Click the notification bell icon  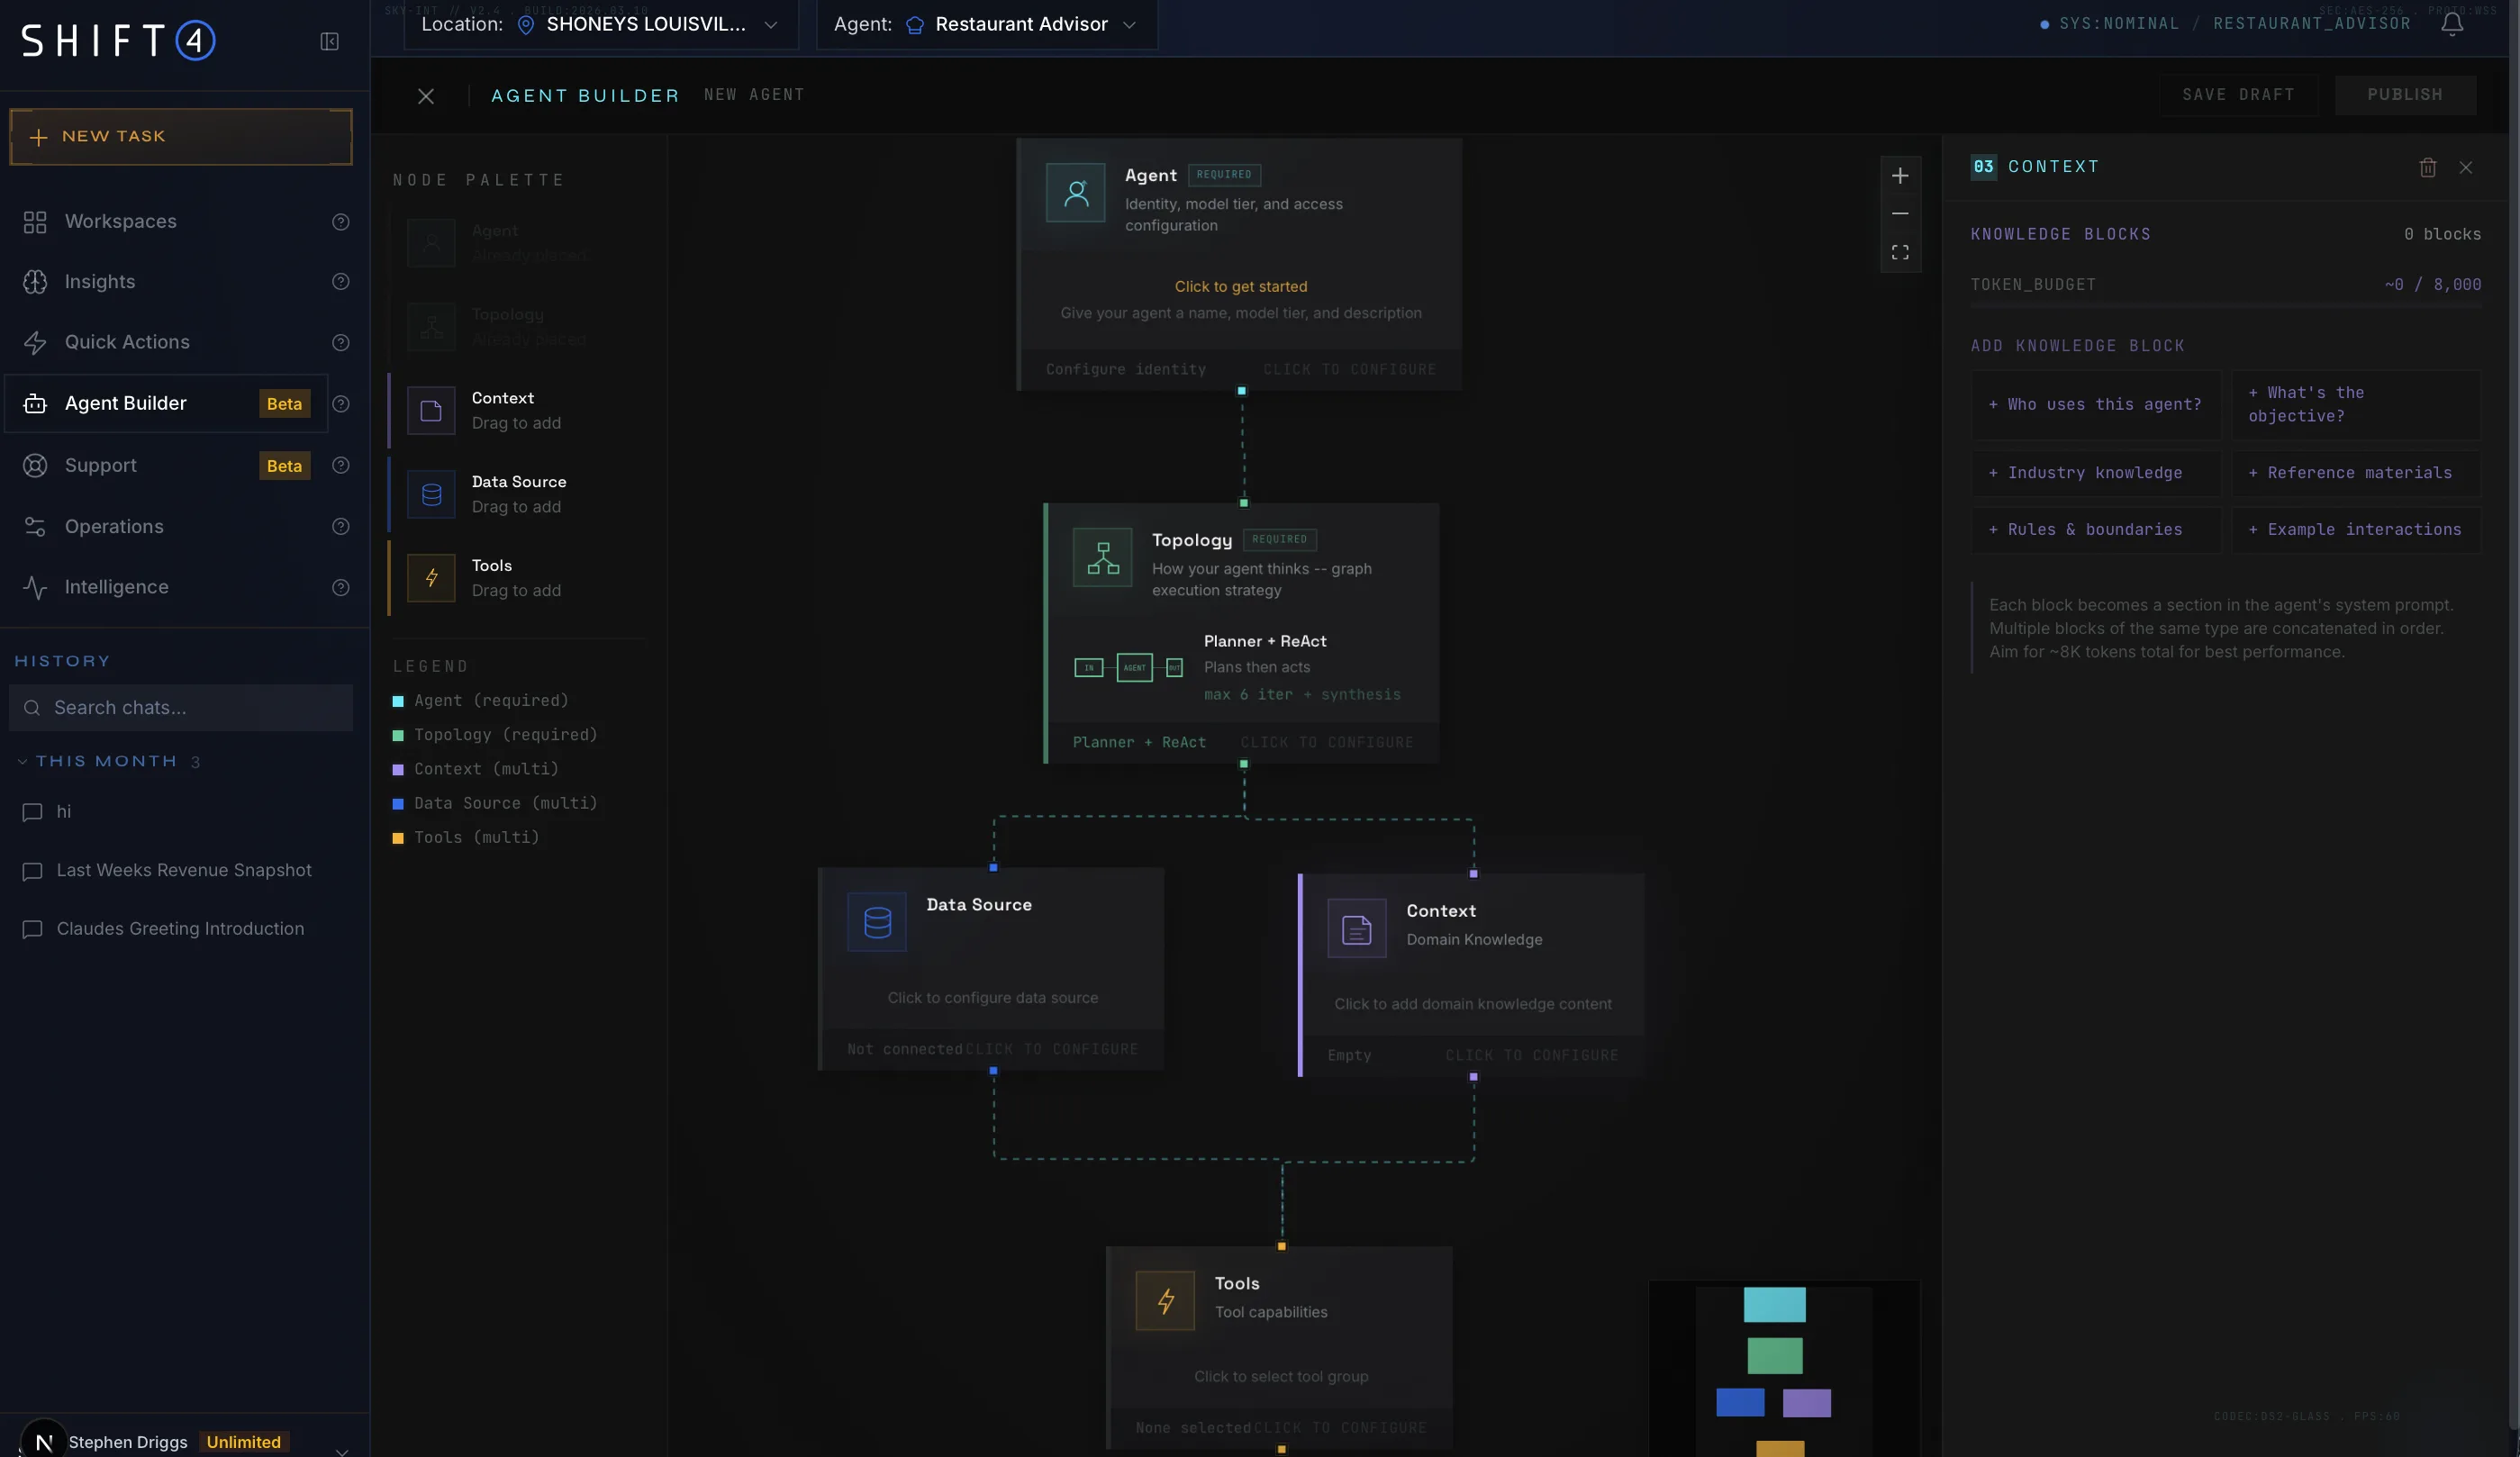[2452, 24]
